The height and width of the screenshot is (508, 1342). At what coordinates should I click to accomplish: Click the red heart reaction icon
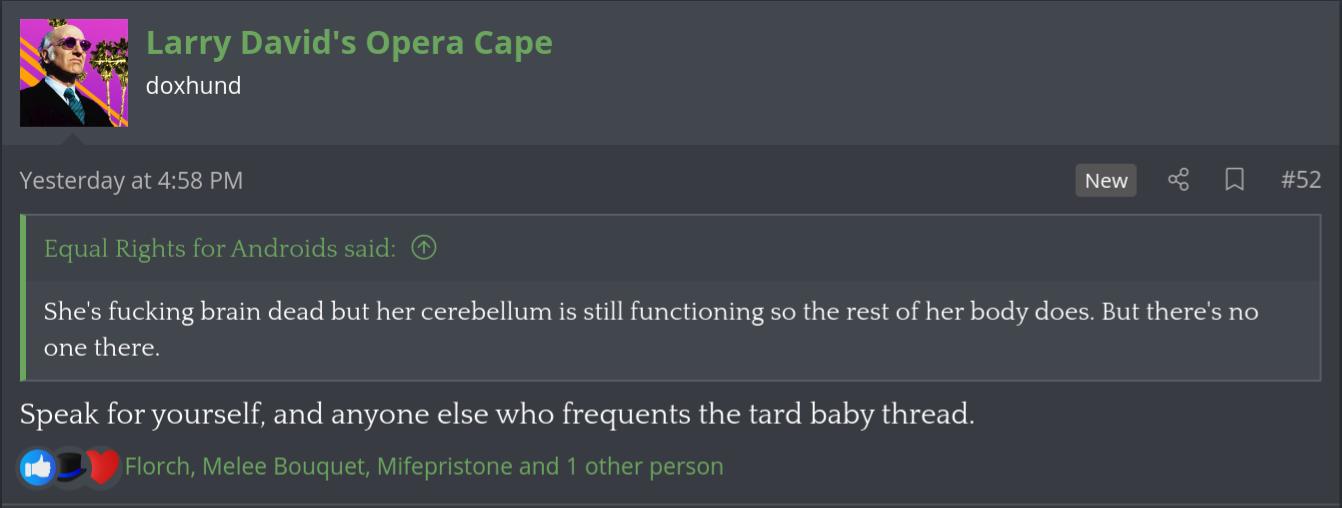point(101,466)
